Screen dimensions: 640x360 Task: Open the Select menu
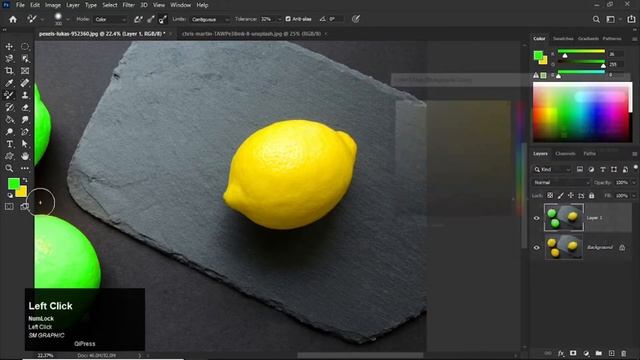click(109, 5)
